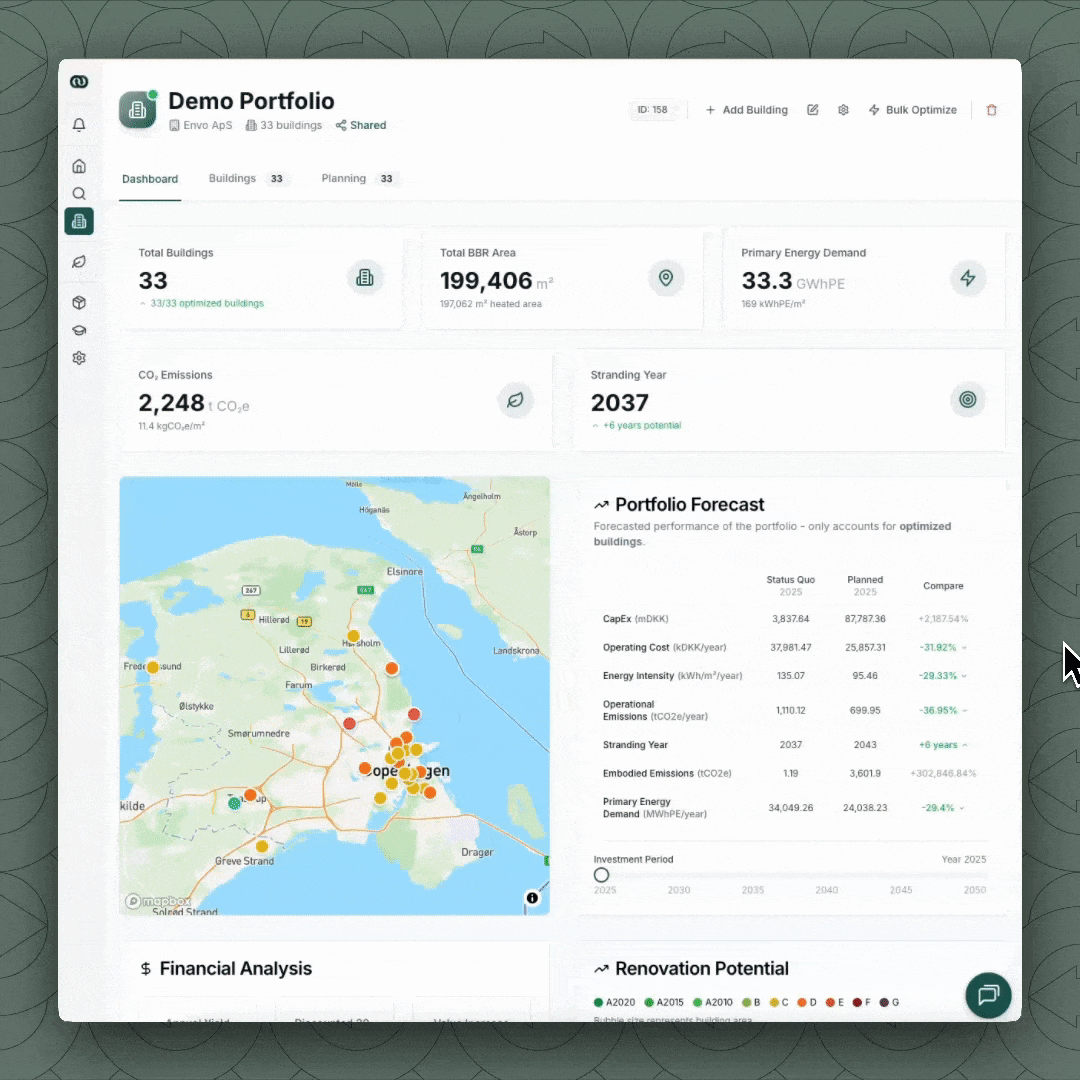The width and height of the screenshot is (1080, 1080).
Task: Switch to the Planning tab
Action: point(344,179)
